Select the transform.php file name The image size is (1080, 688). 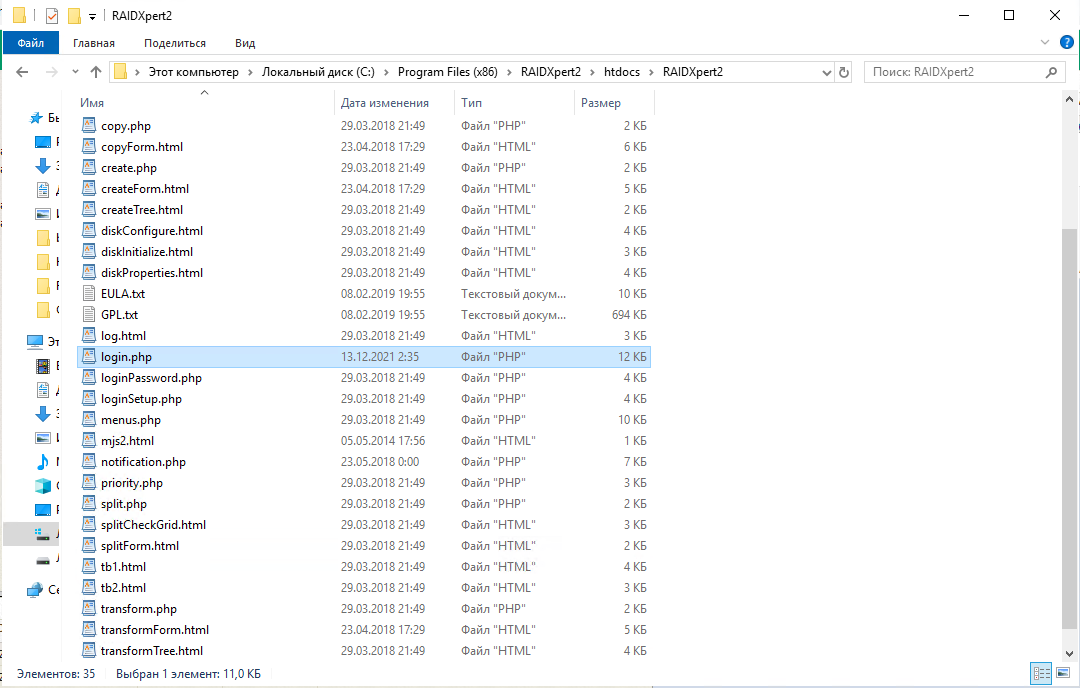pos(139,609)
